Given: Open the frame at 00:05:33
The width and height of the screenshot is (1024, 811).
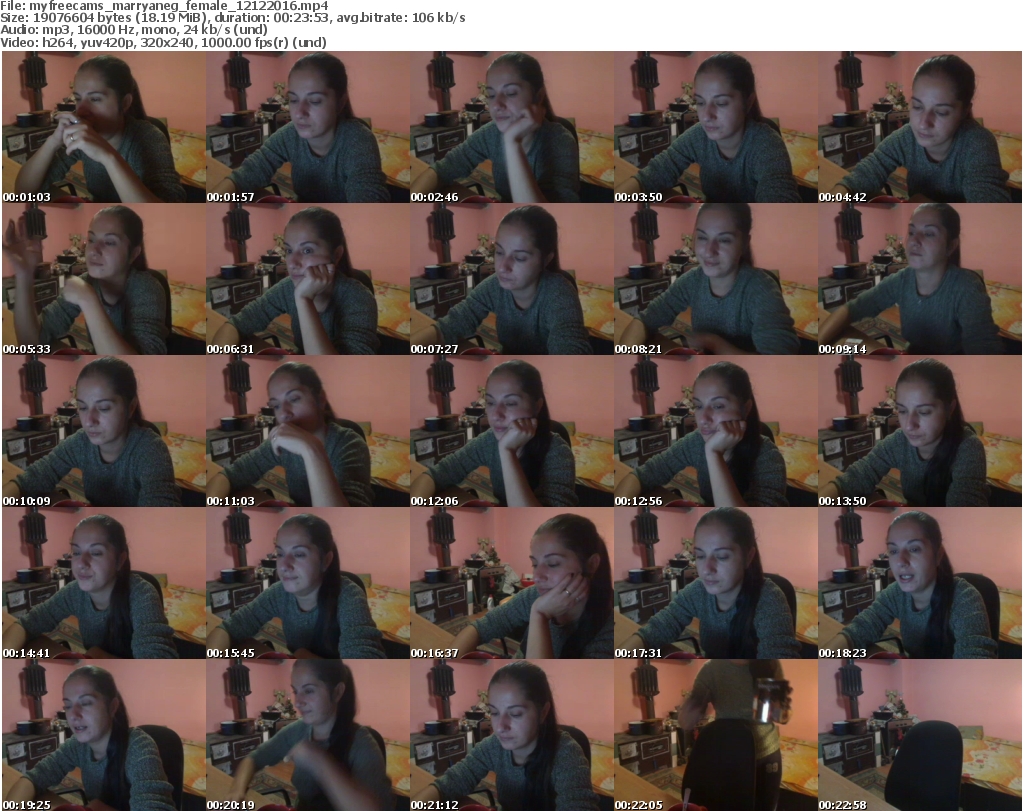Looking at the screenshot, I should pyautogui.click(x=104, y=279).
